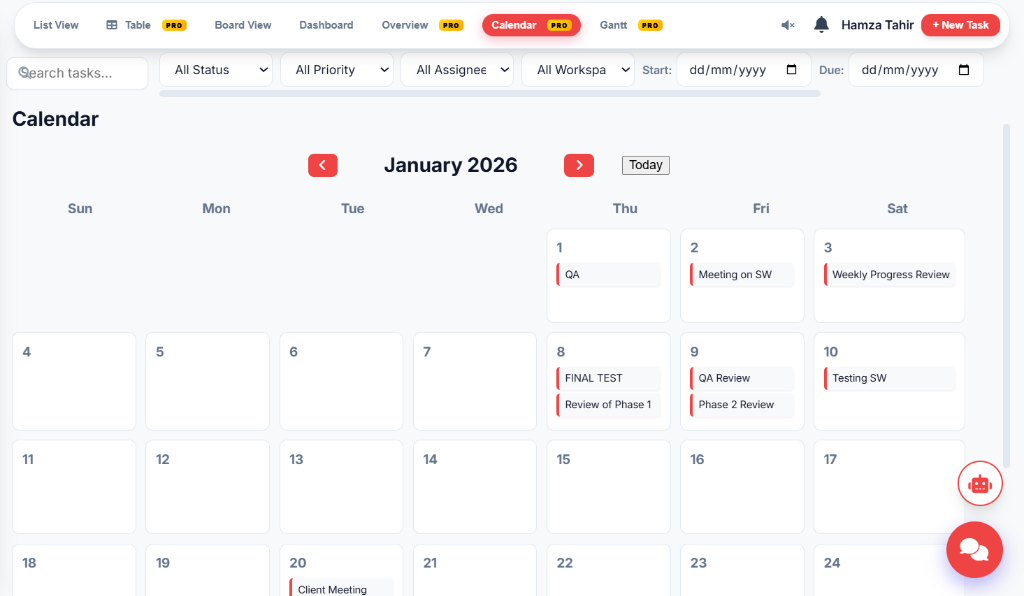Mute notifications via the speaker icon
The width and height of the screenshot is (1024, 596).
coord(789,24)
